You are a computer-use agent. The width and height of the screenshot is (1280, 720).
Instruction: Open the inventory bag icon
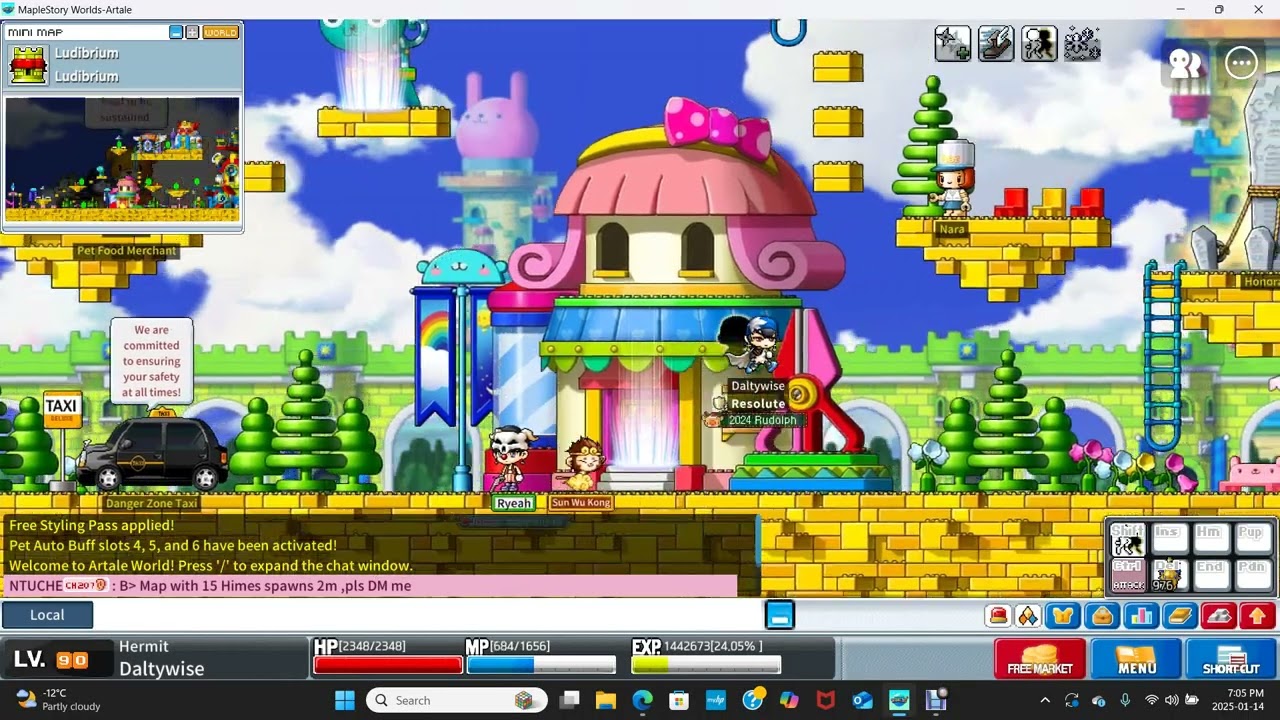click(1102, 616)
